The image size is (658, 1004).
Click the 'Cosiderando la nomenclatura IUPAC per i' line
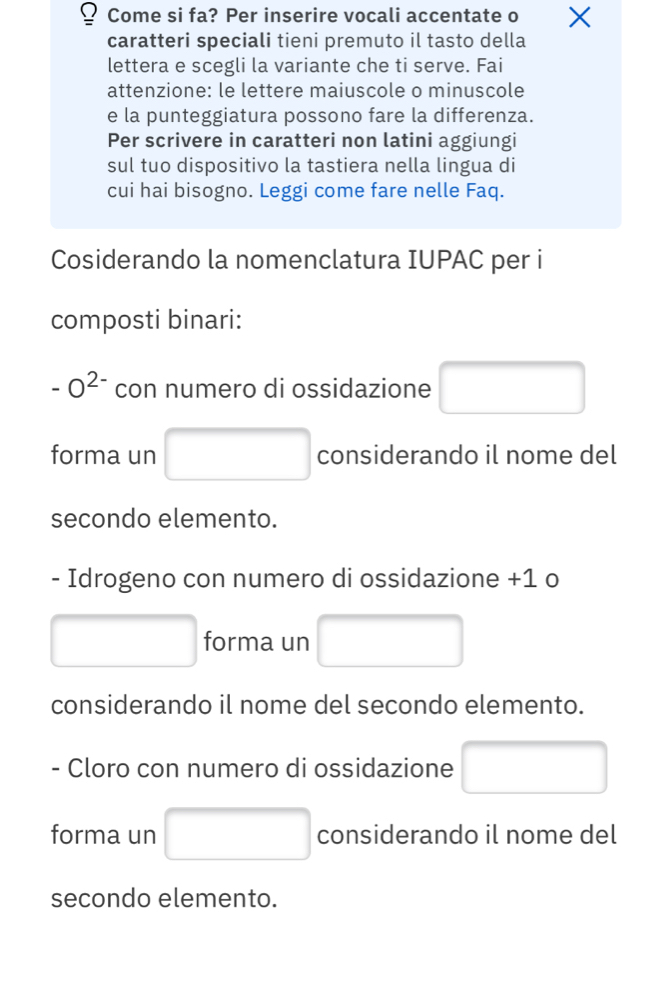point(297,260)
